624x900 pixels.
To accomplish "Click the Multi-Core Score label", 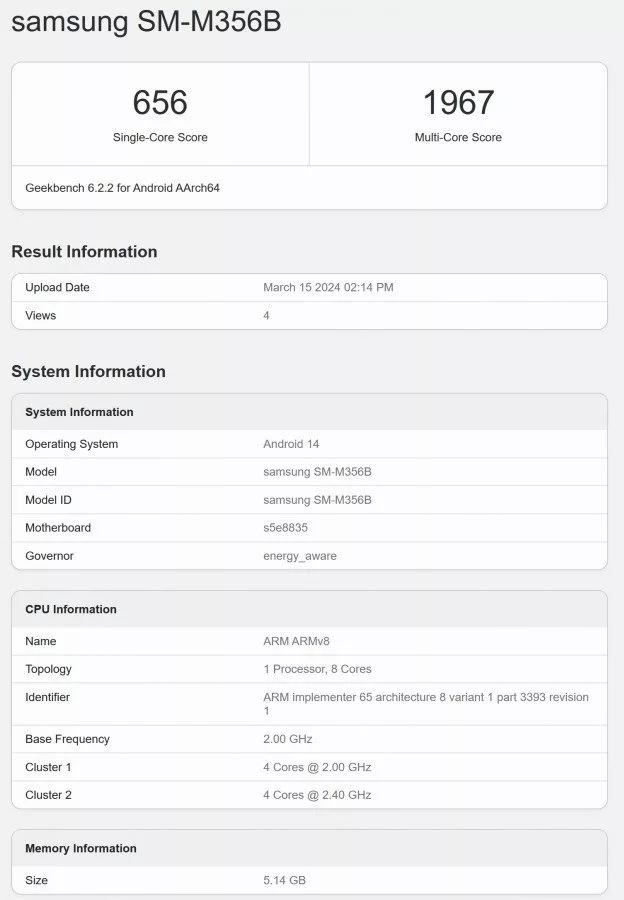I will [458, 137].
